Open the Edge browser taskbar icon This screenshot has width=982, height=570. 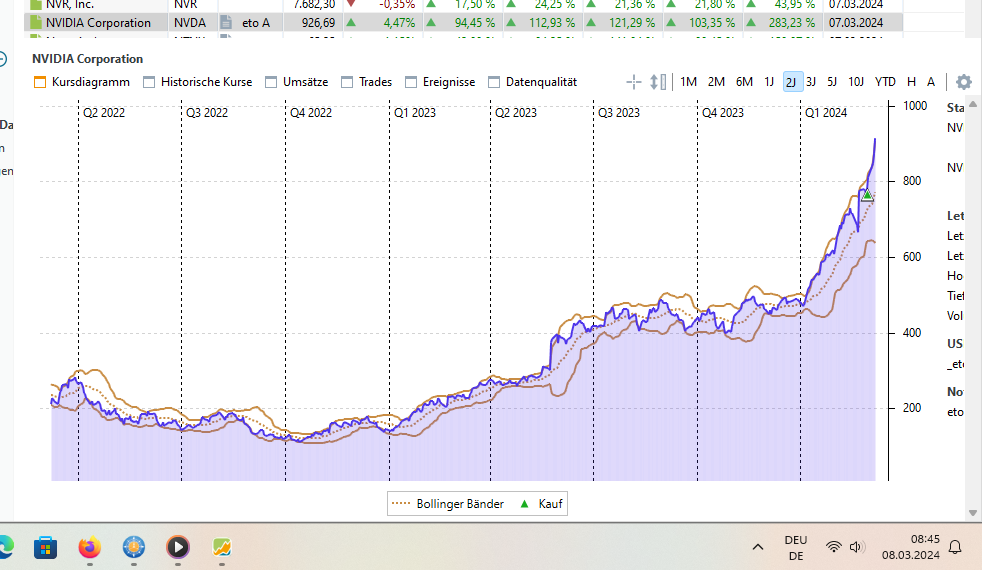coord(6,547)
